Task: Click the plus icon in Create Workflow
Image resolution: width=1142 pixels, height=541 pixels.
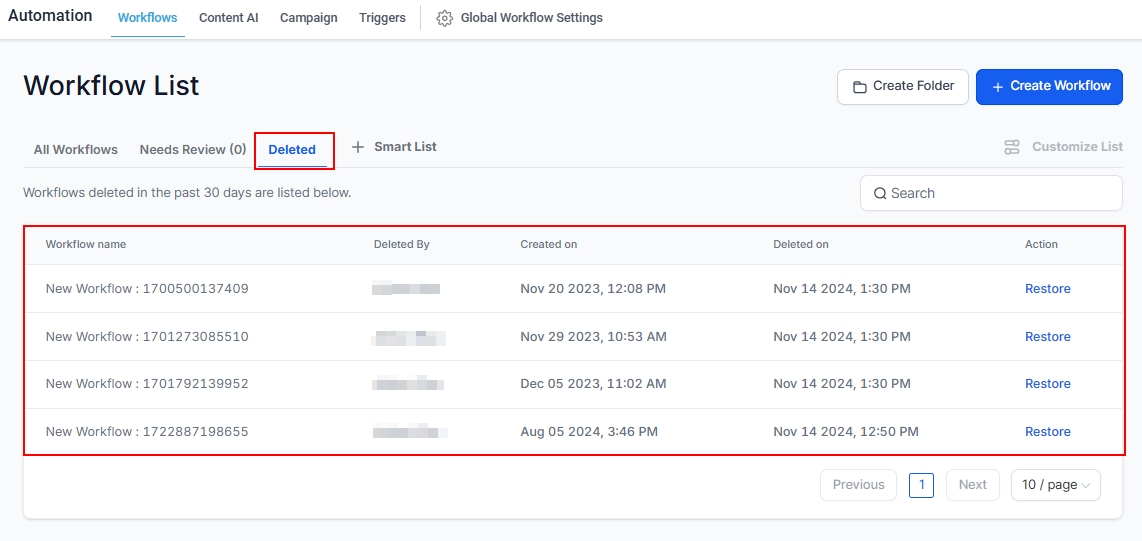Action: pyautogui.click(x=997, y=87)
